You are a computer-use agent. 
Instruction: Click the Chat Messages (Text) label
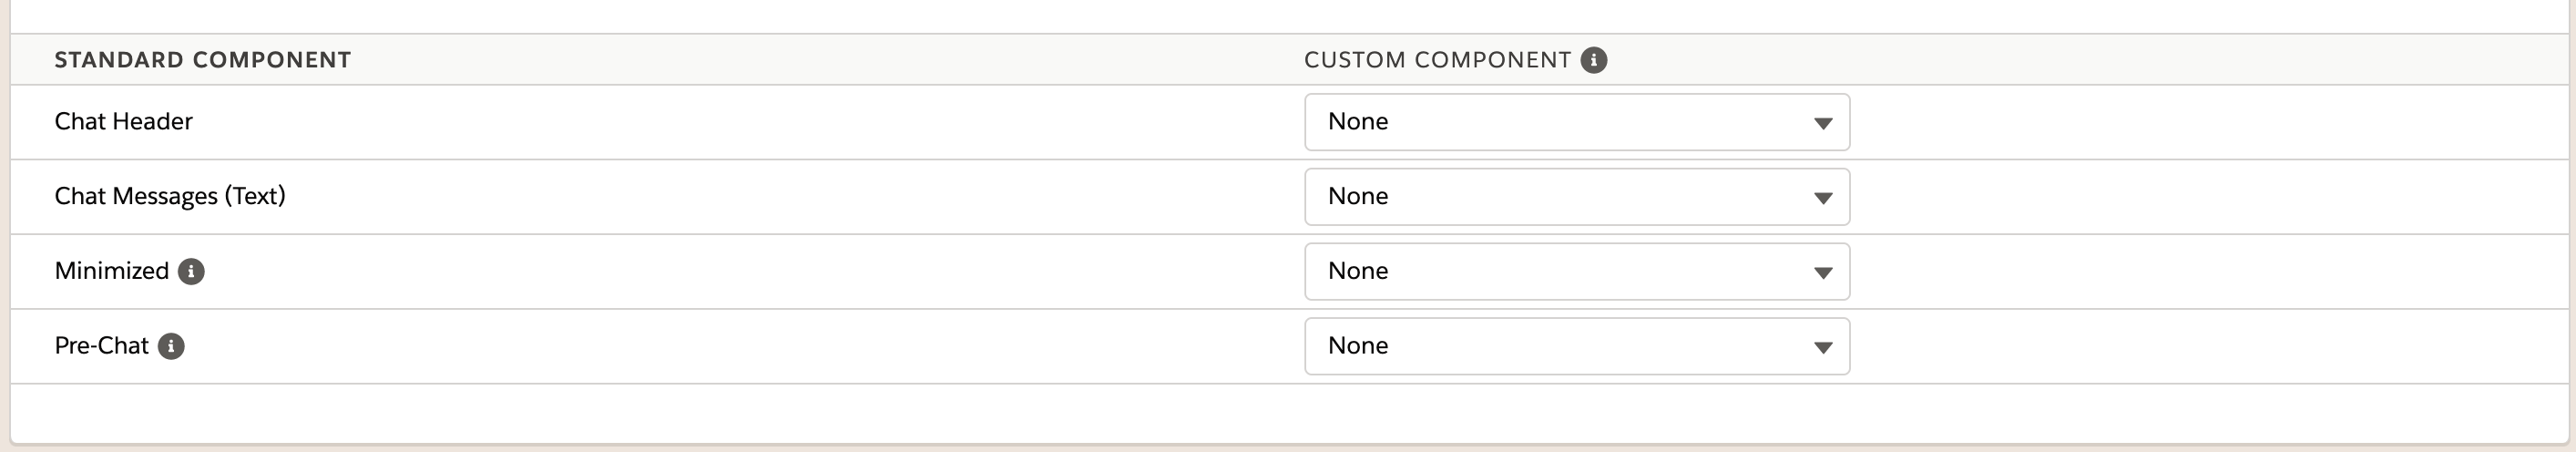pos(170,196)
